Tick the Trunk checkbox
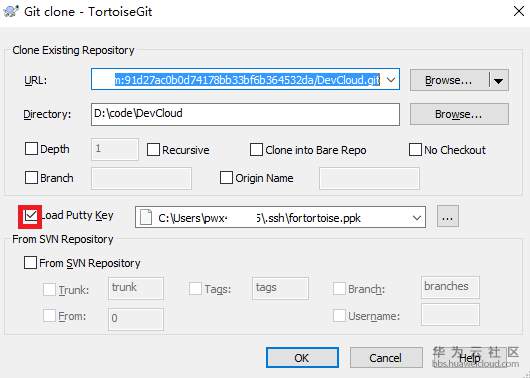The image size is (530, 378). 49,289
